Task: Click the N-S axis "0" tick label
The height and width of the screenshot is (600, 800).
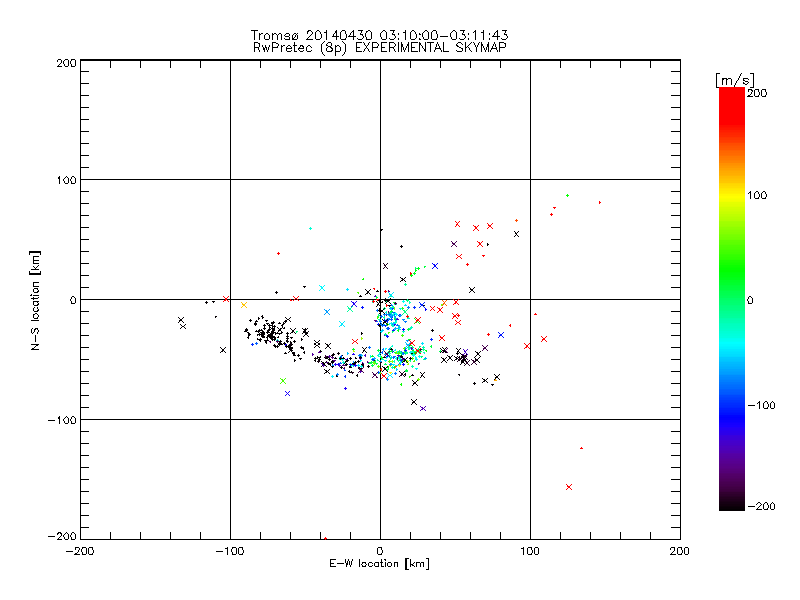Action: coord(73,300)
